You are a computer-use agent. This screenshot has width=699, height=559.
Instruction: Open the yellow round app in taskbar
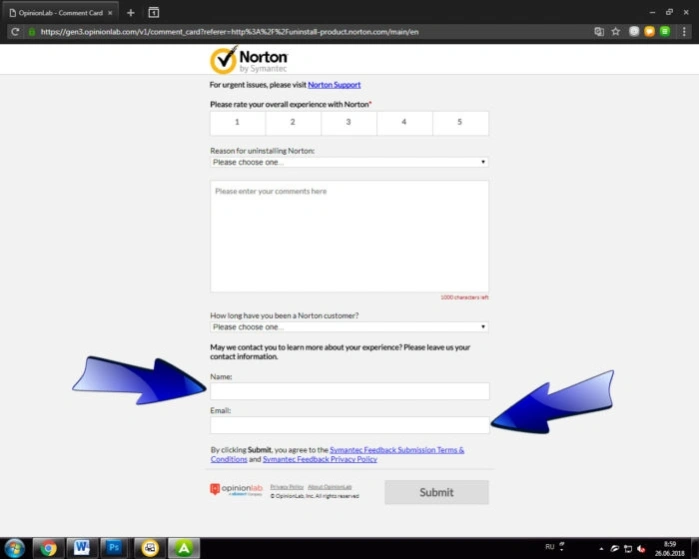150,548
